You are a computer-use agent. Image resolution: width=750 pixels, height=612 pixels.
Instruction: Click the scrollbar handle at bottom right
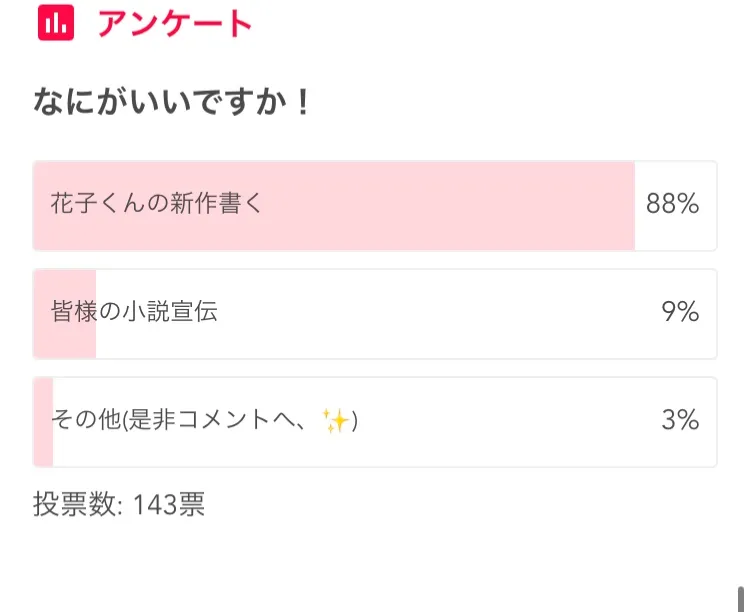741,597
